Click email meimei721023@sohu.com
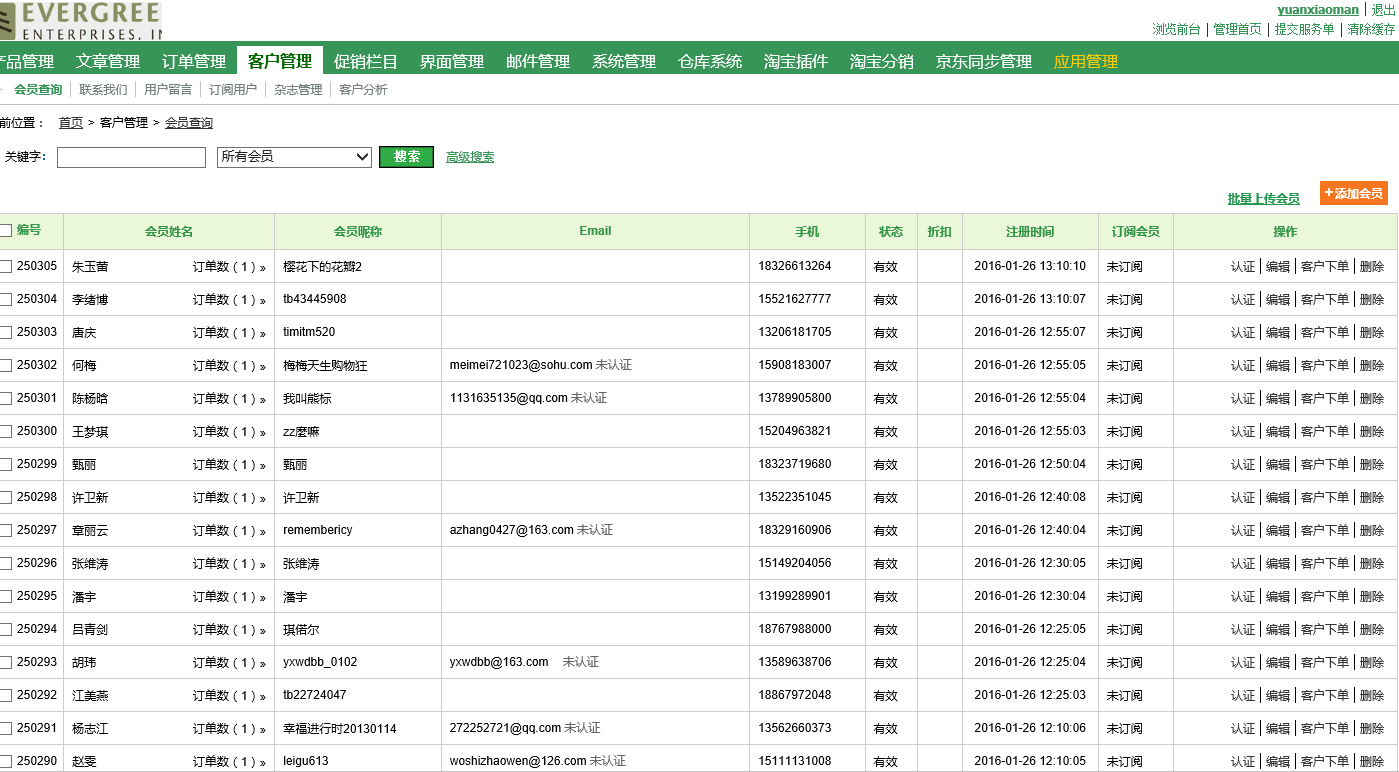 click(x=521, y=365)
